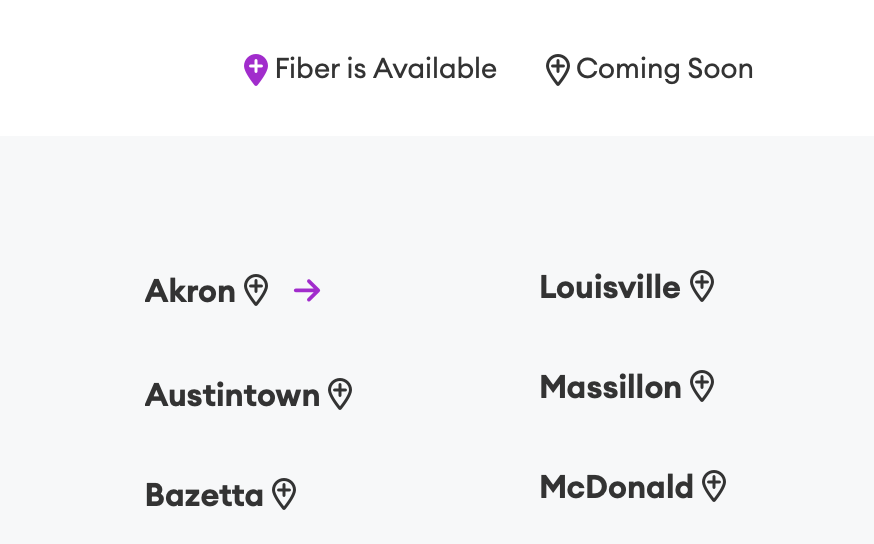Click the pin icon next to Akron
Screen dimensions: 874x544
[256, 290]
